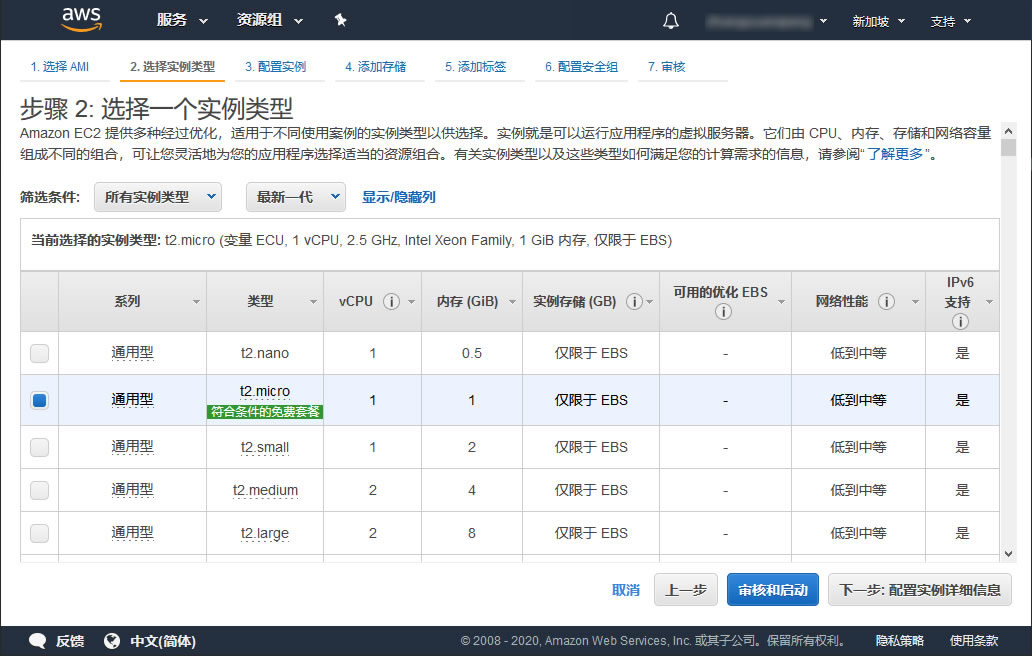Click 中文(简体) language selector
The width and height of the screenshot is (1032, 656).
tap(163, 641)
